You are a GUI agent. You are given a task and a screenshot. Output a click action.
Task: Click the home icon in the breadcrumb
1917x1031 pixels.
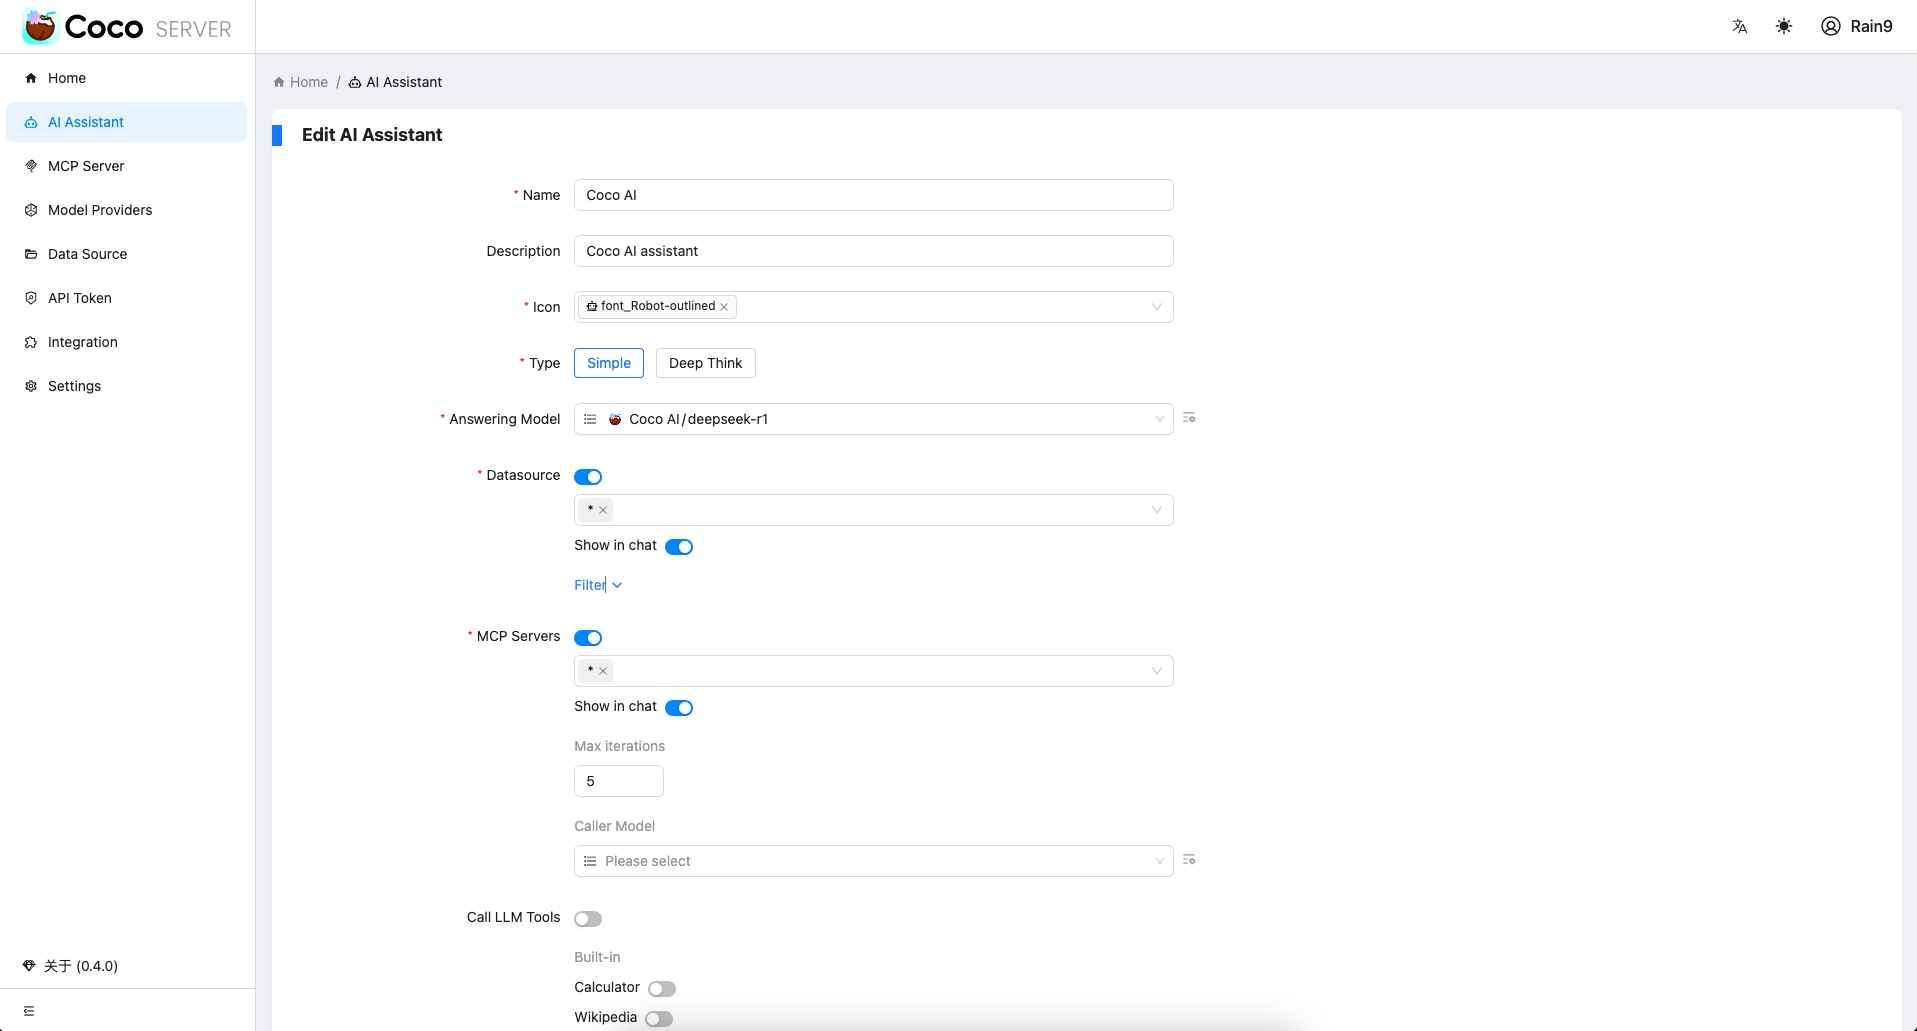pyautogui.click(x=279, y=82)
